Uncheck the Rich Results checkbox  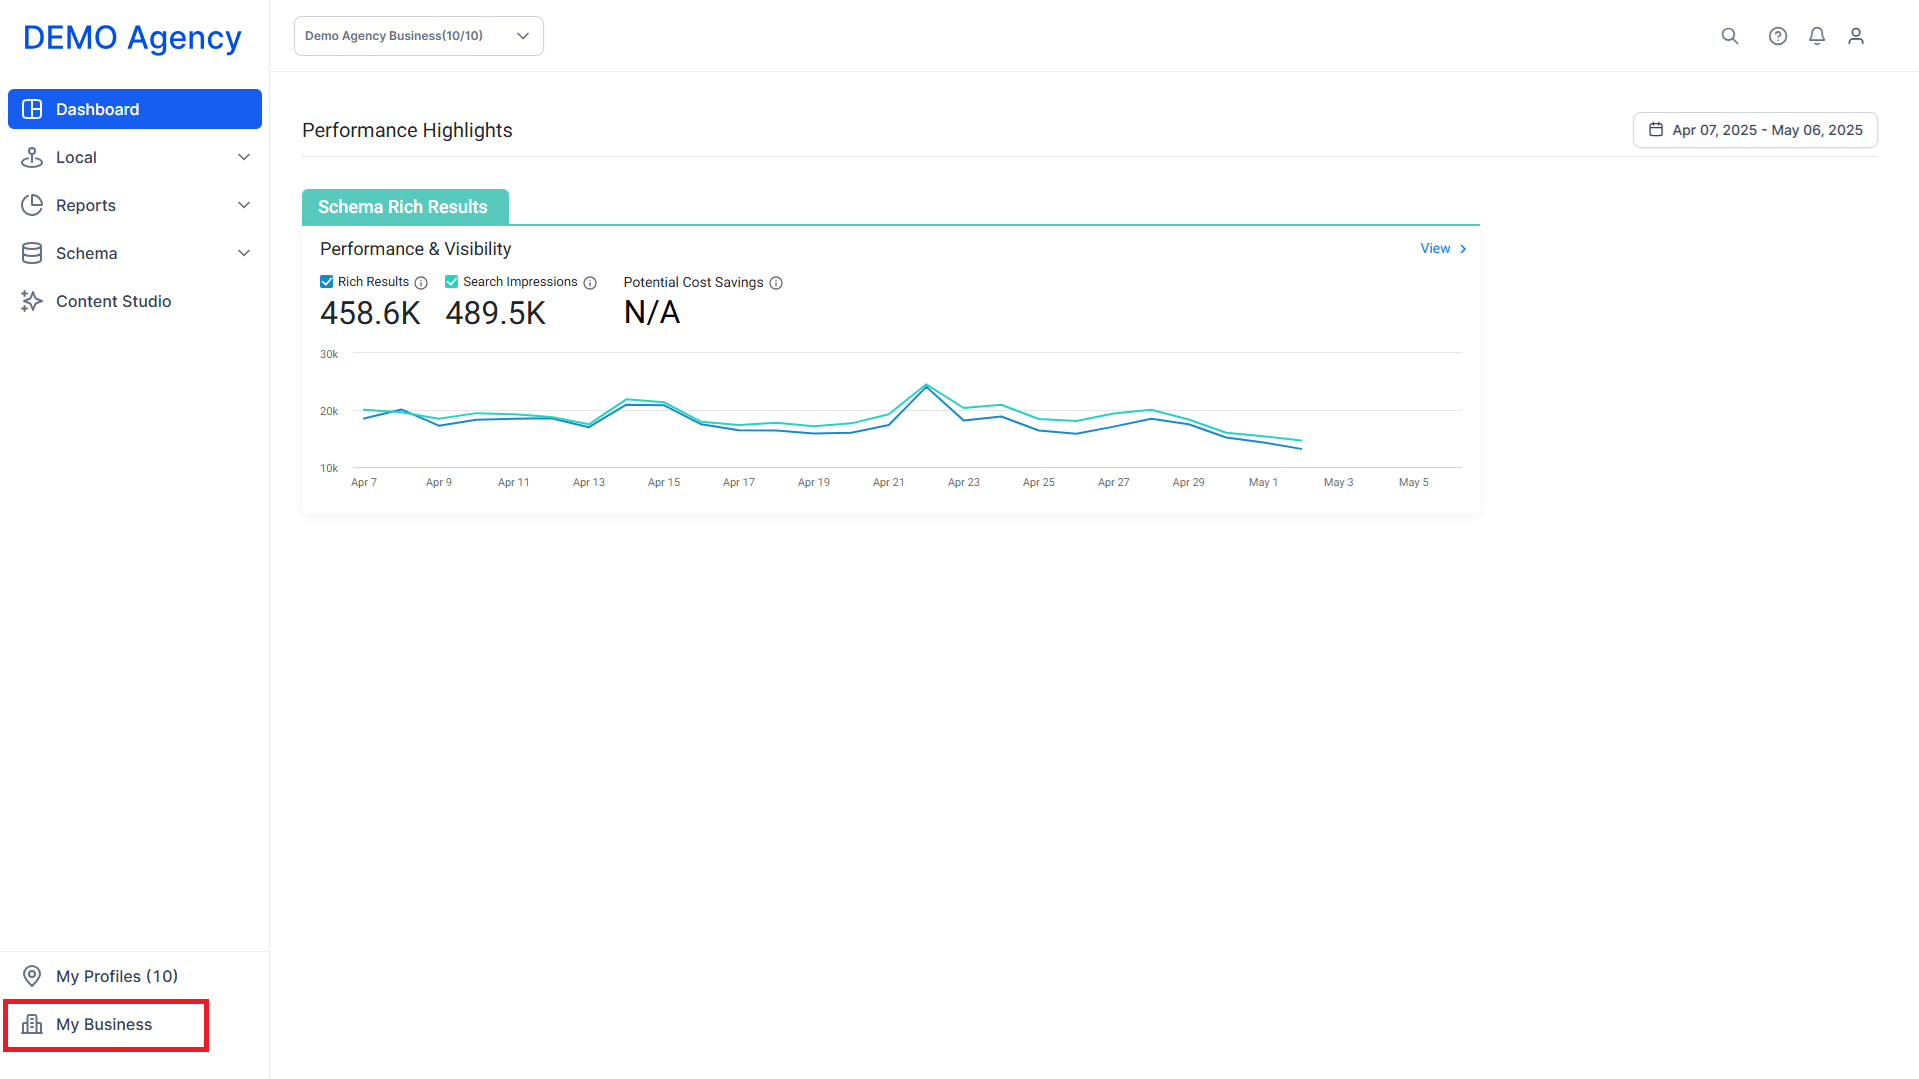tap(326, 282)
